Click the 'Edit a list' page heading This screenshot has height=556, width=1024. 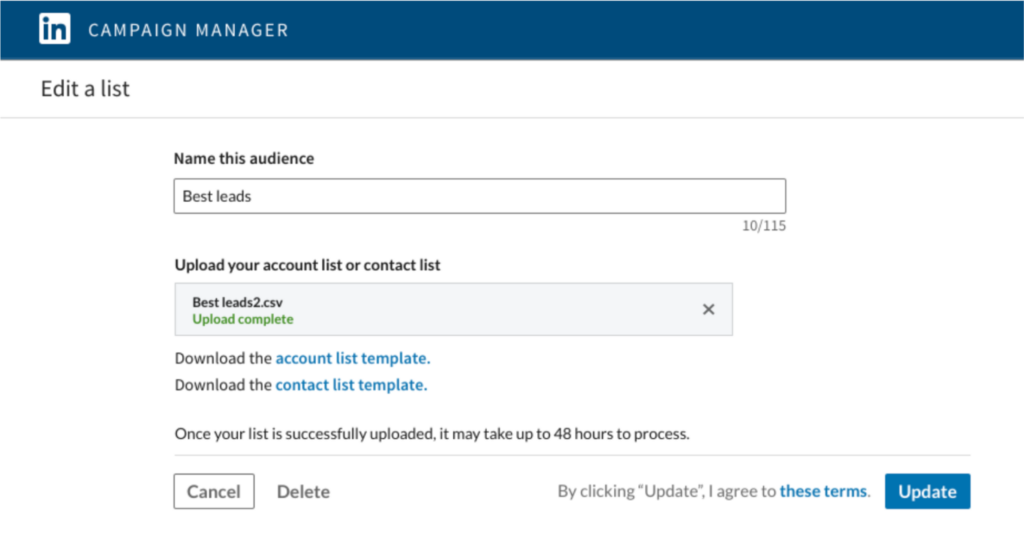[85, 89]
